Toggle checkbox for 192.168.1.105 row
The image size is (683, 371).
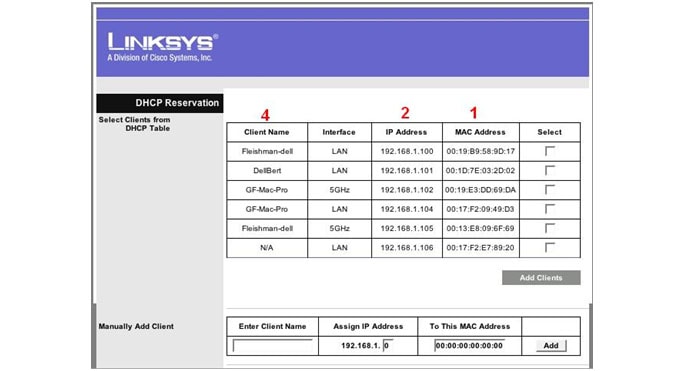pos(550,228)
